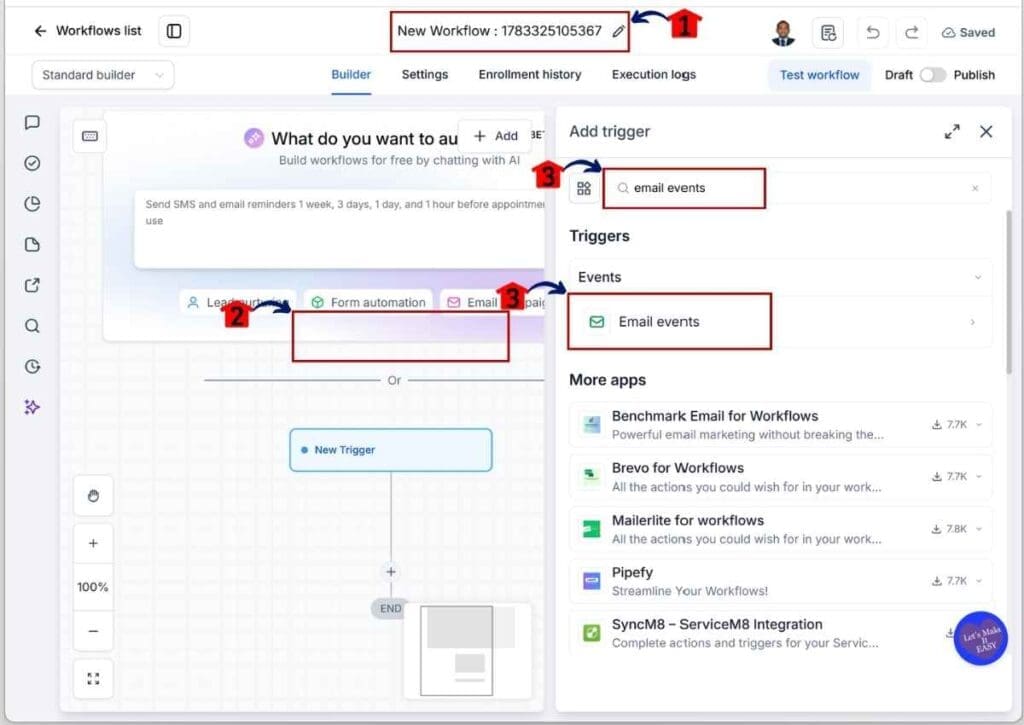Select Mailerlite for workflows app
The width and height of the screenshot is (1024, 725).
tap(780, 529)
